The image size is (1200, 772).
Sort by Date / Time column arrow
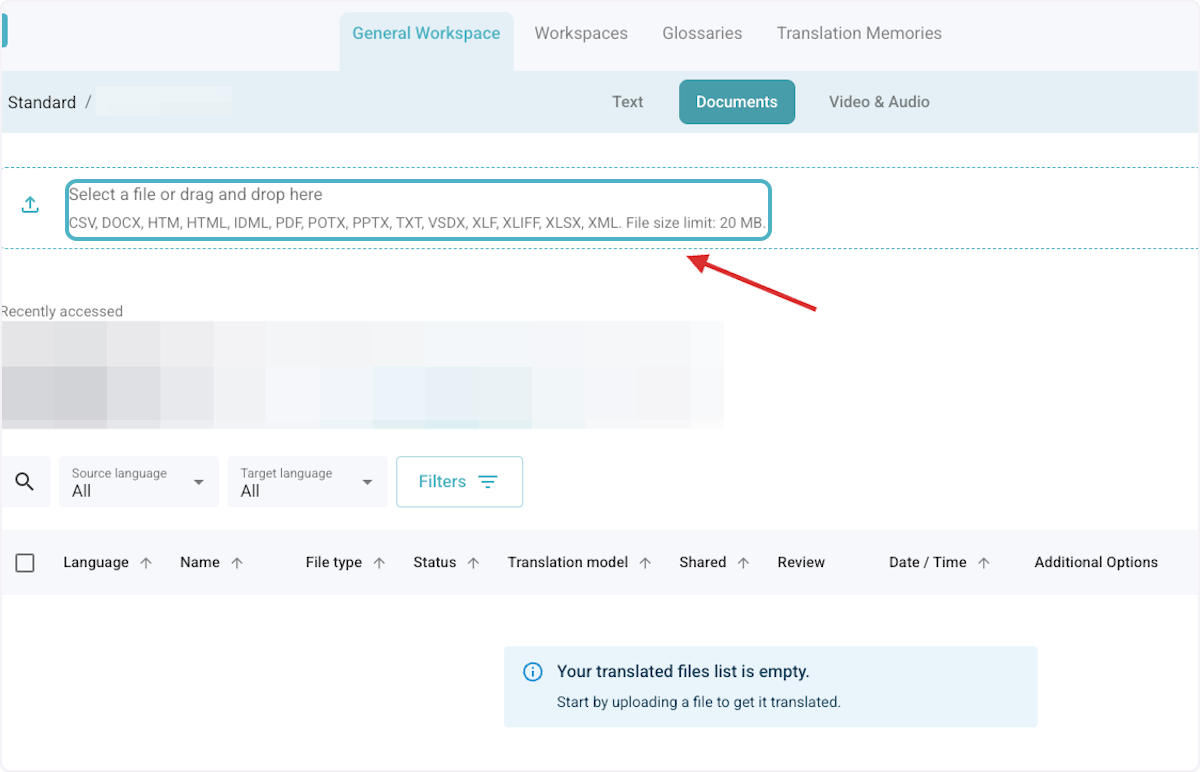click(x=983, y=563)
